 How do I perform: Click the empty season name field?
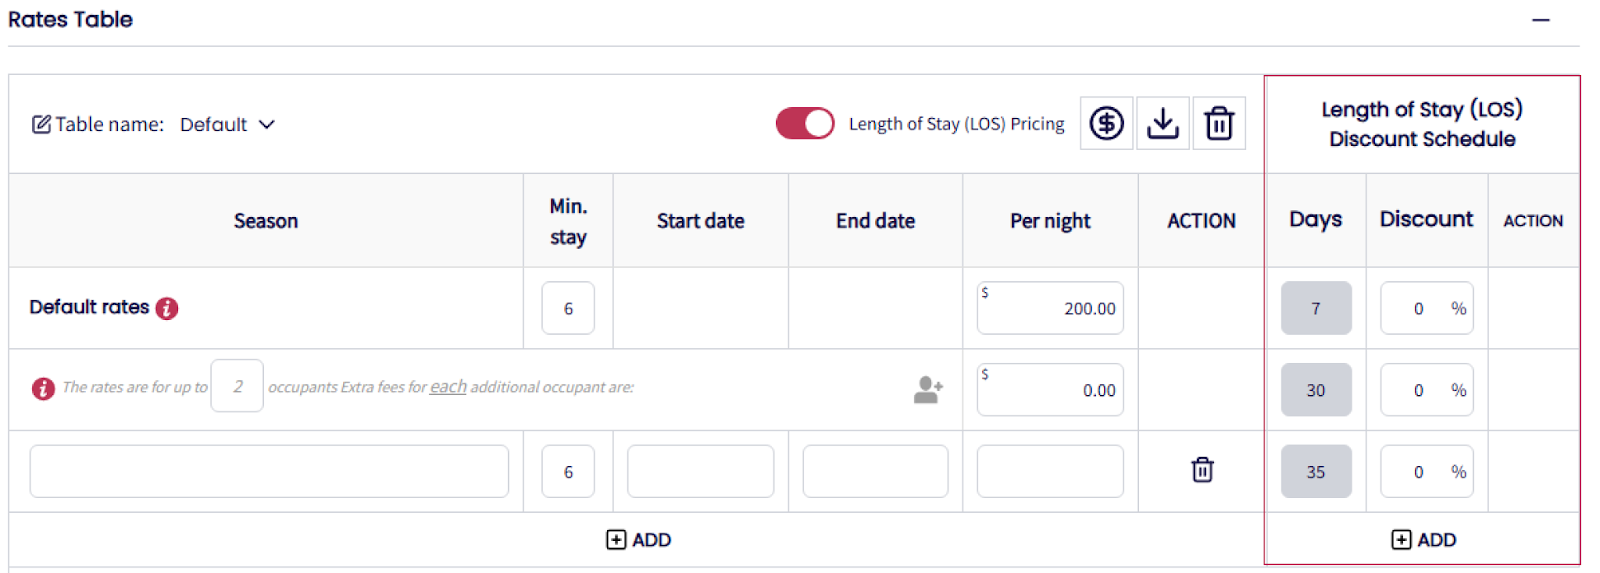[269, 471]
